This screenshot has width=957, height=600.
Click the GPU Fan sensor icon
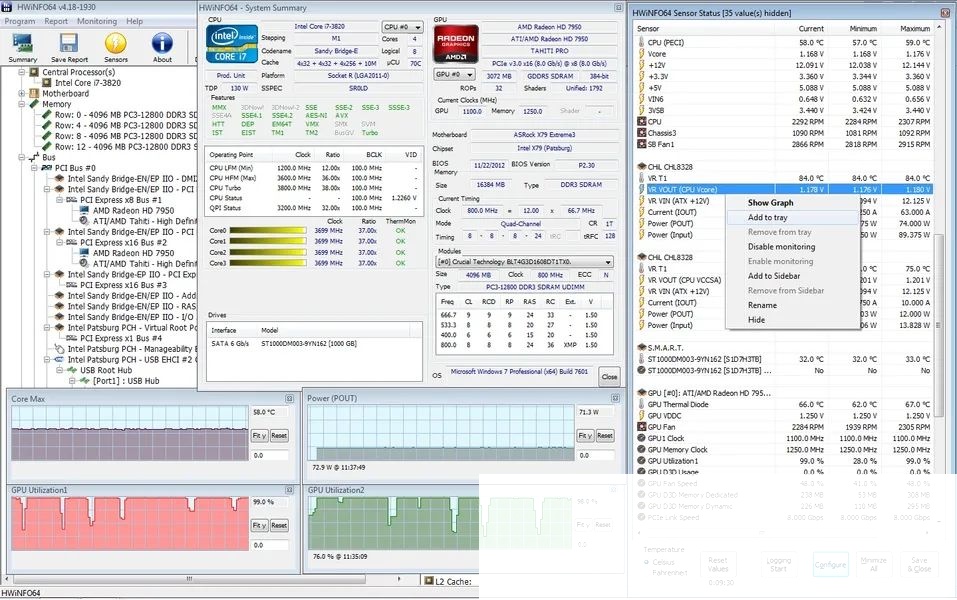coord(641,427)
